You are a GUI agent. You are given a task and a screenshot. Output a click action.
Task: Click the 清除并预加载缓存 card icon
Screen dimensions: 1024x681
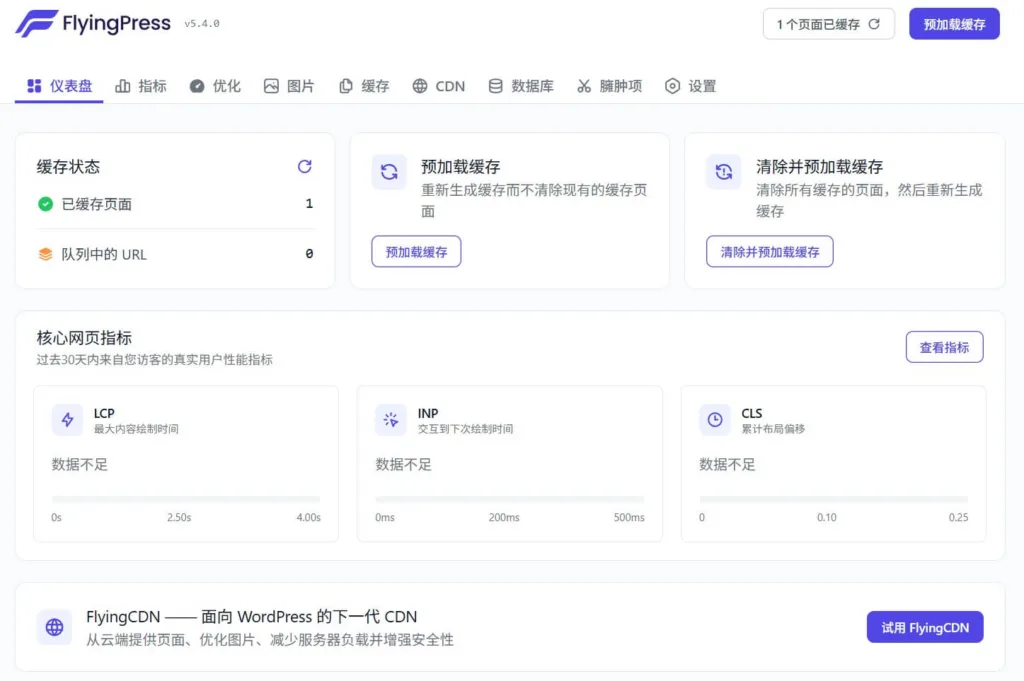723,172
